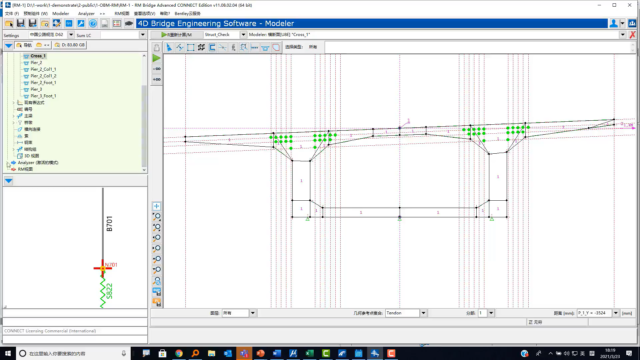Click the distance P_1_Y value field
The image size is (640, 360).
point(594,313)
